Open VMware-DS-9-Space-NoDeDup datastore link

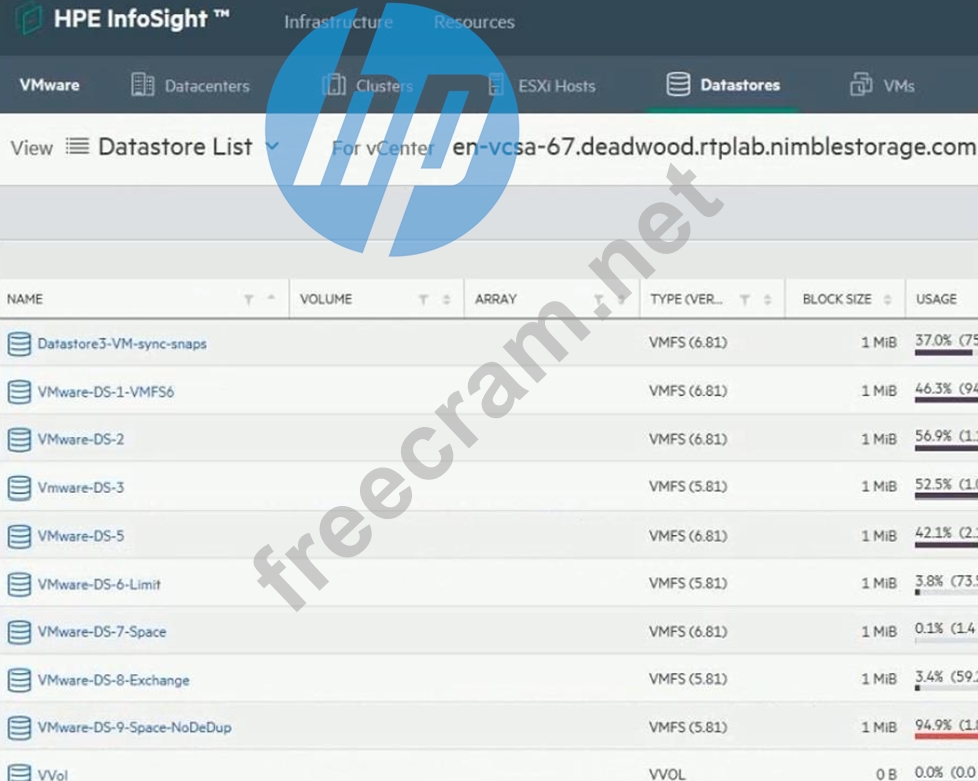[x=134, y=727]
